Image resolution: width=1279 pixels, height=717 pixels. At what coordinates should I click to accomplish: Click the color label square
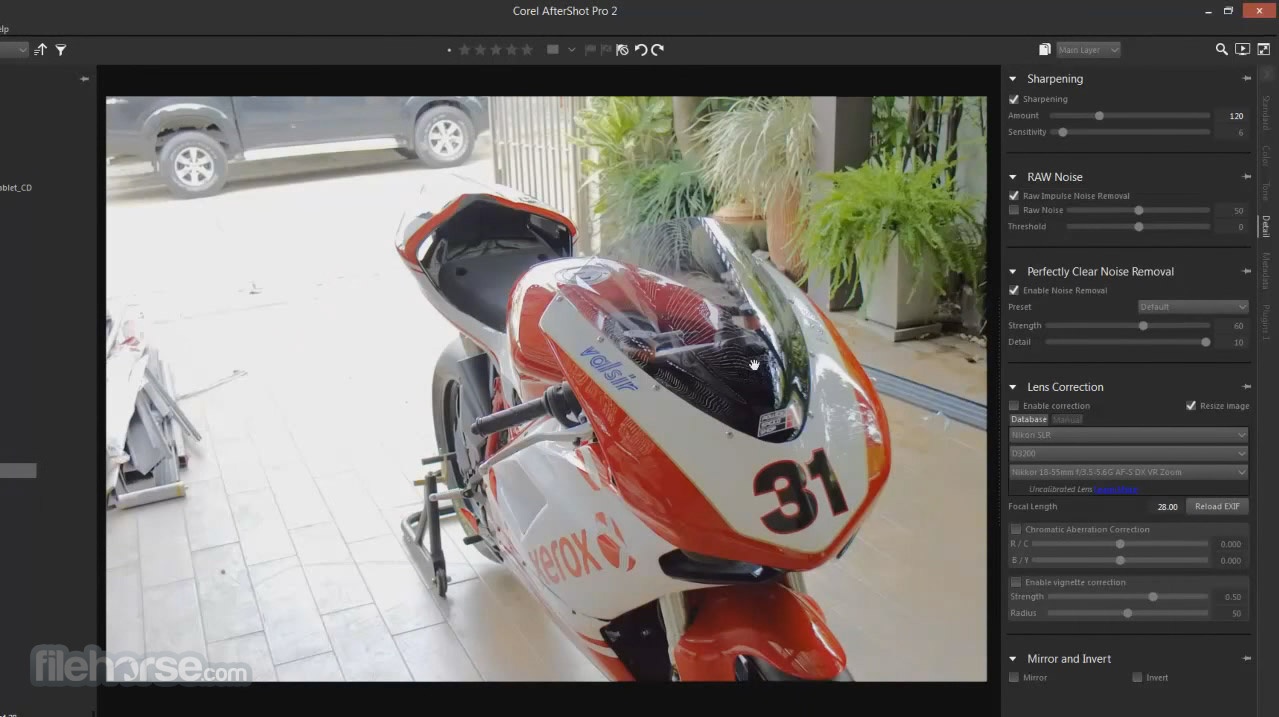pyautogui.click(x=552, y=49)
